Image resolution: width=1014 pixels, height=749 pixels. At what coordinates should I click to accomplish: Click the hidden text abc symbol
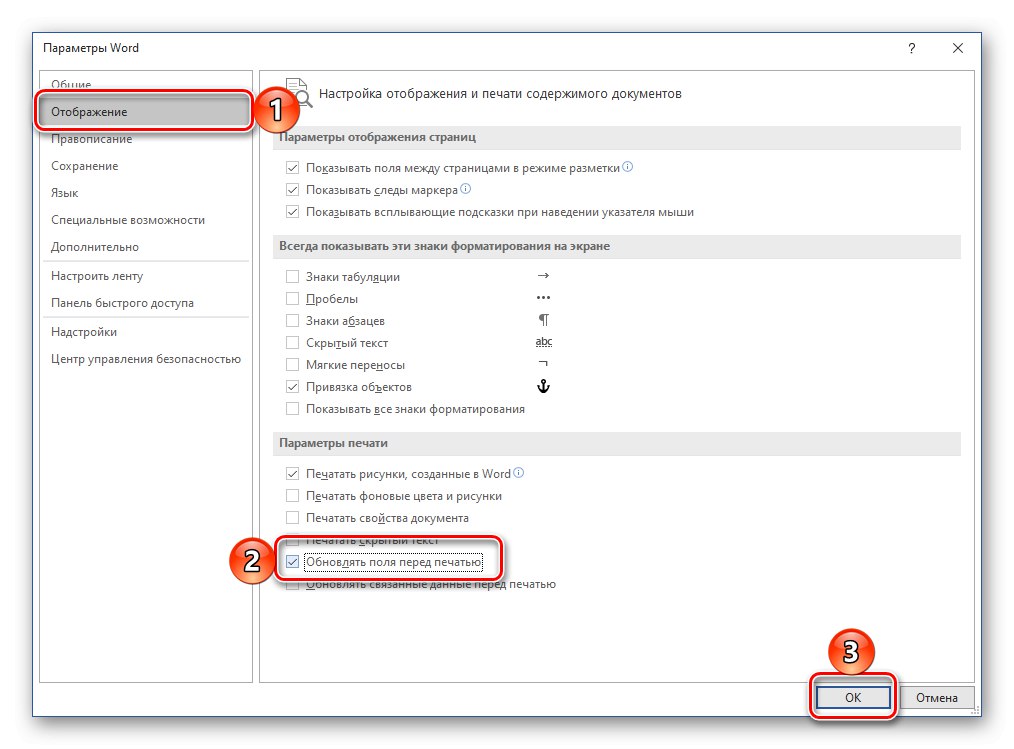click(544, 342)
